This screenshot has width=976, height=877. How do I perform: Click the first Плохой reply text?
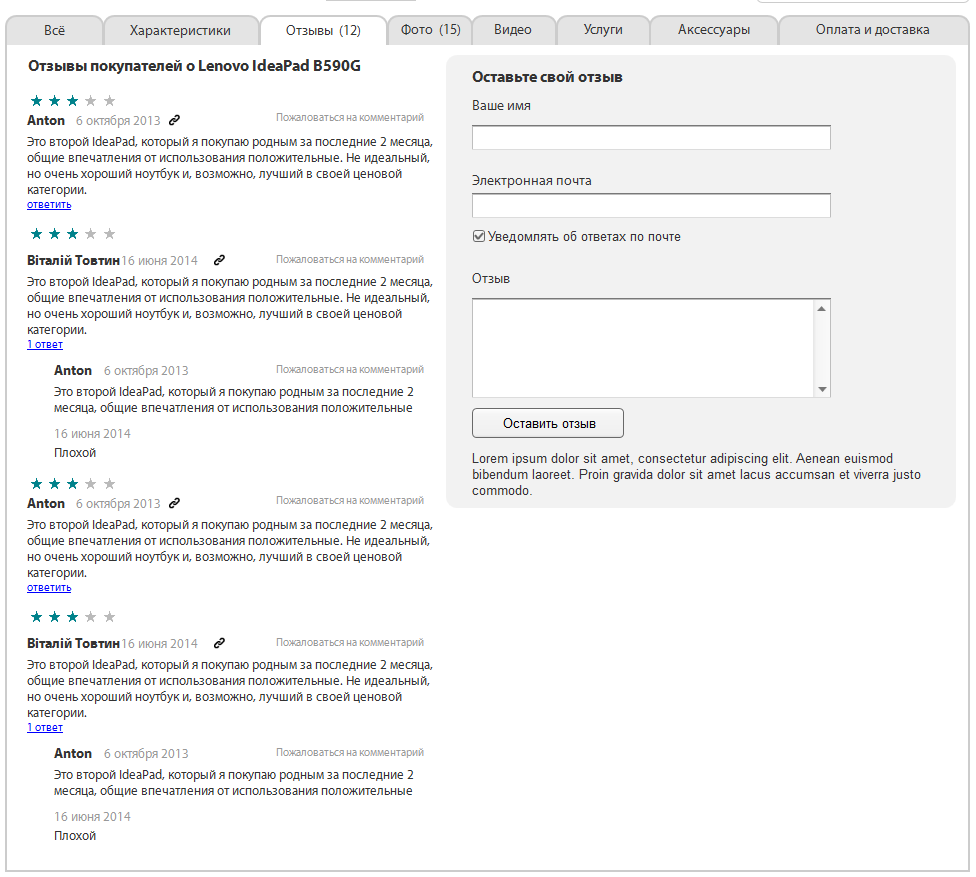(75, 453)
